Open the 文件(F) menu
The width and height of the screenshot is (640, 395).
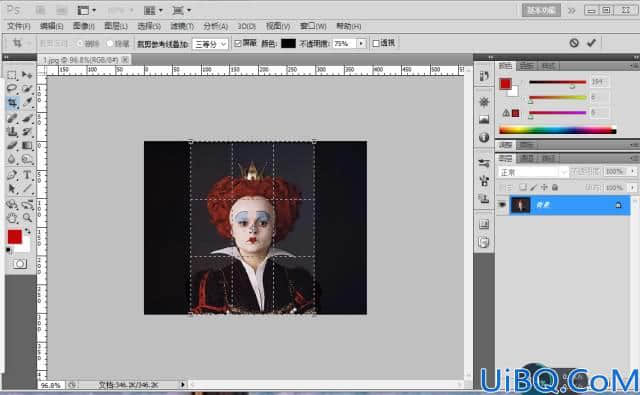[x=18, y=26]
